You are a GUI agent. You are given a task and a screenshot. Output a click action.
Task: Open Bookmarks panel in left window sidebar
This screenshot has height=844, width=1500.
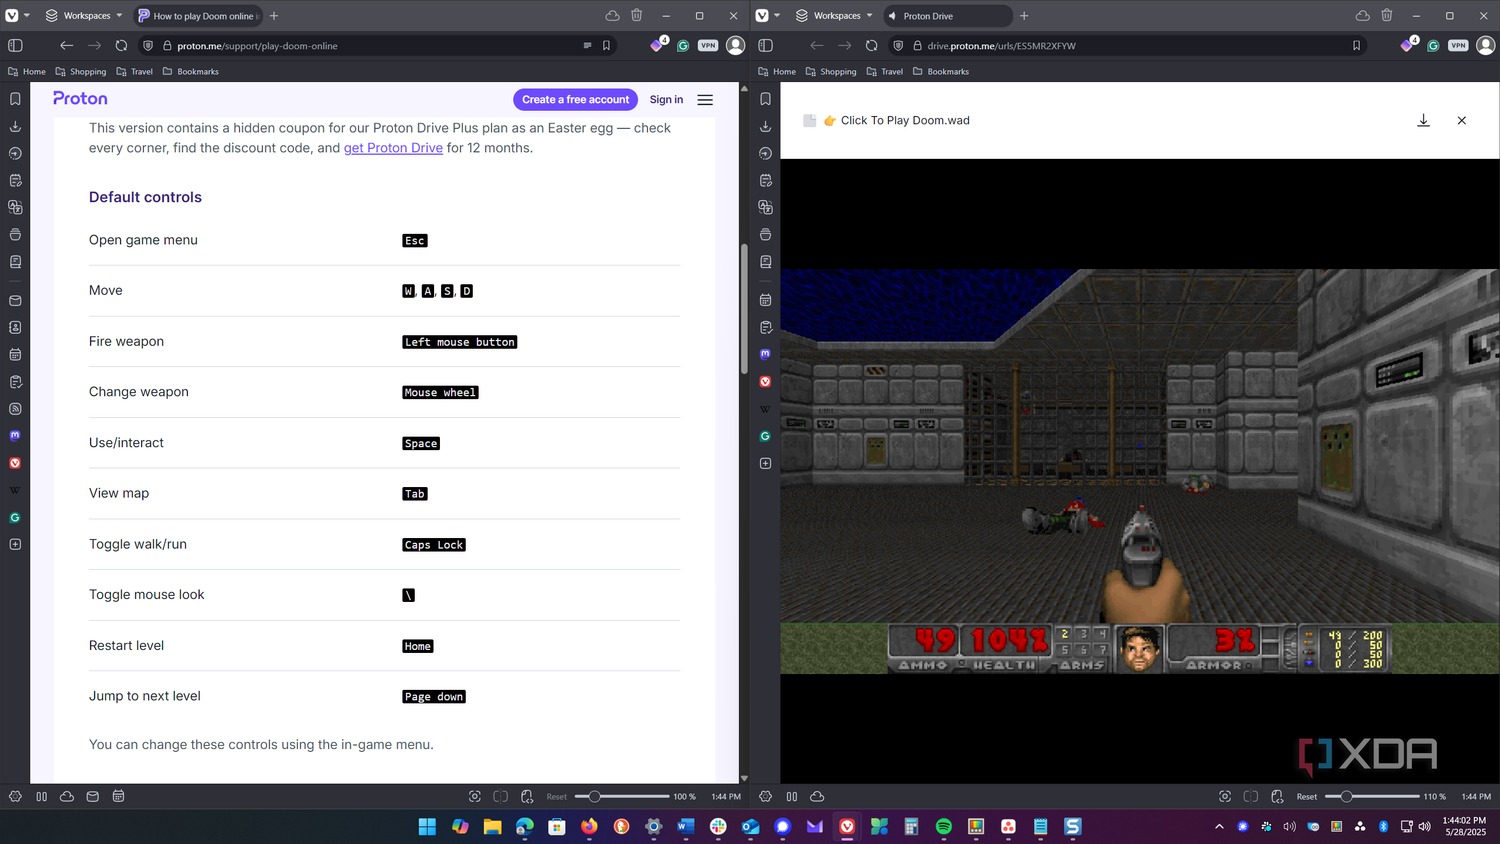coord(15,99)
